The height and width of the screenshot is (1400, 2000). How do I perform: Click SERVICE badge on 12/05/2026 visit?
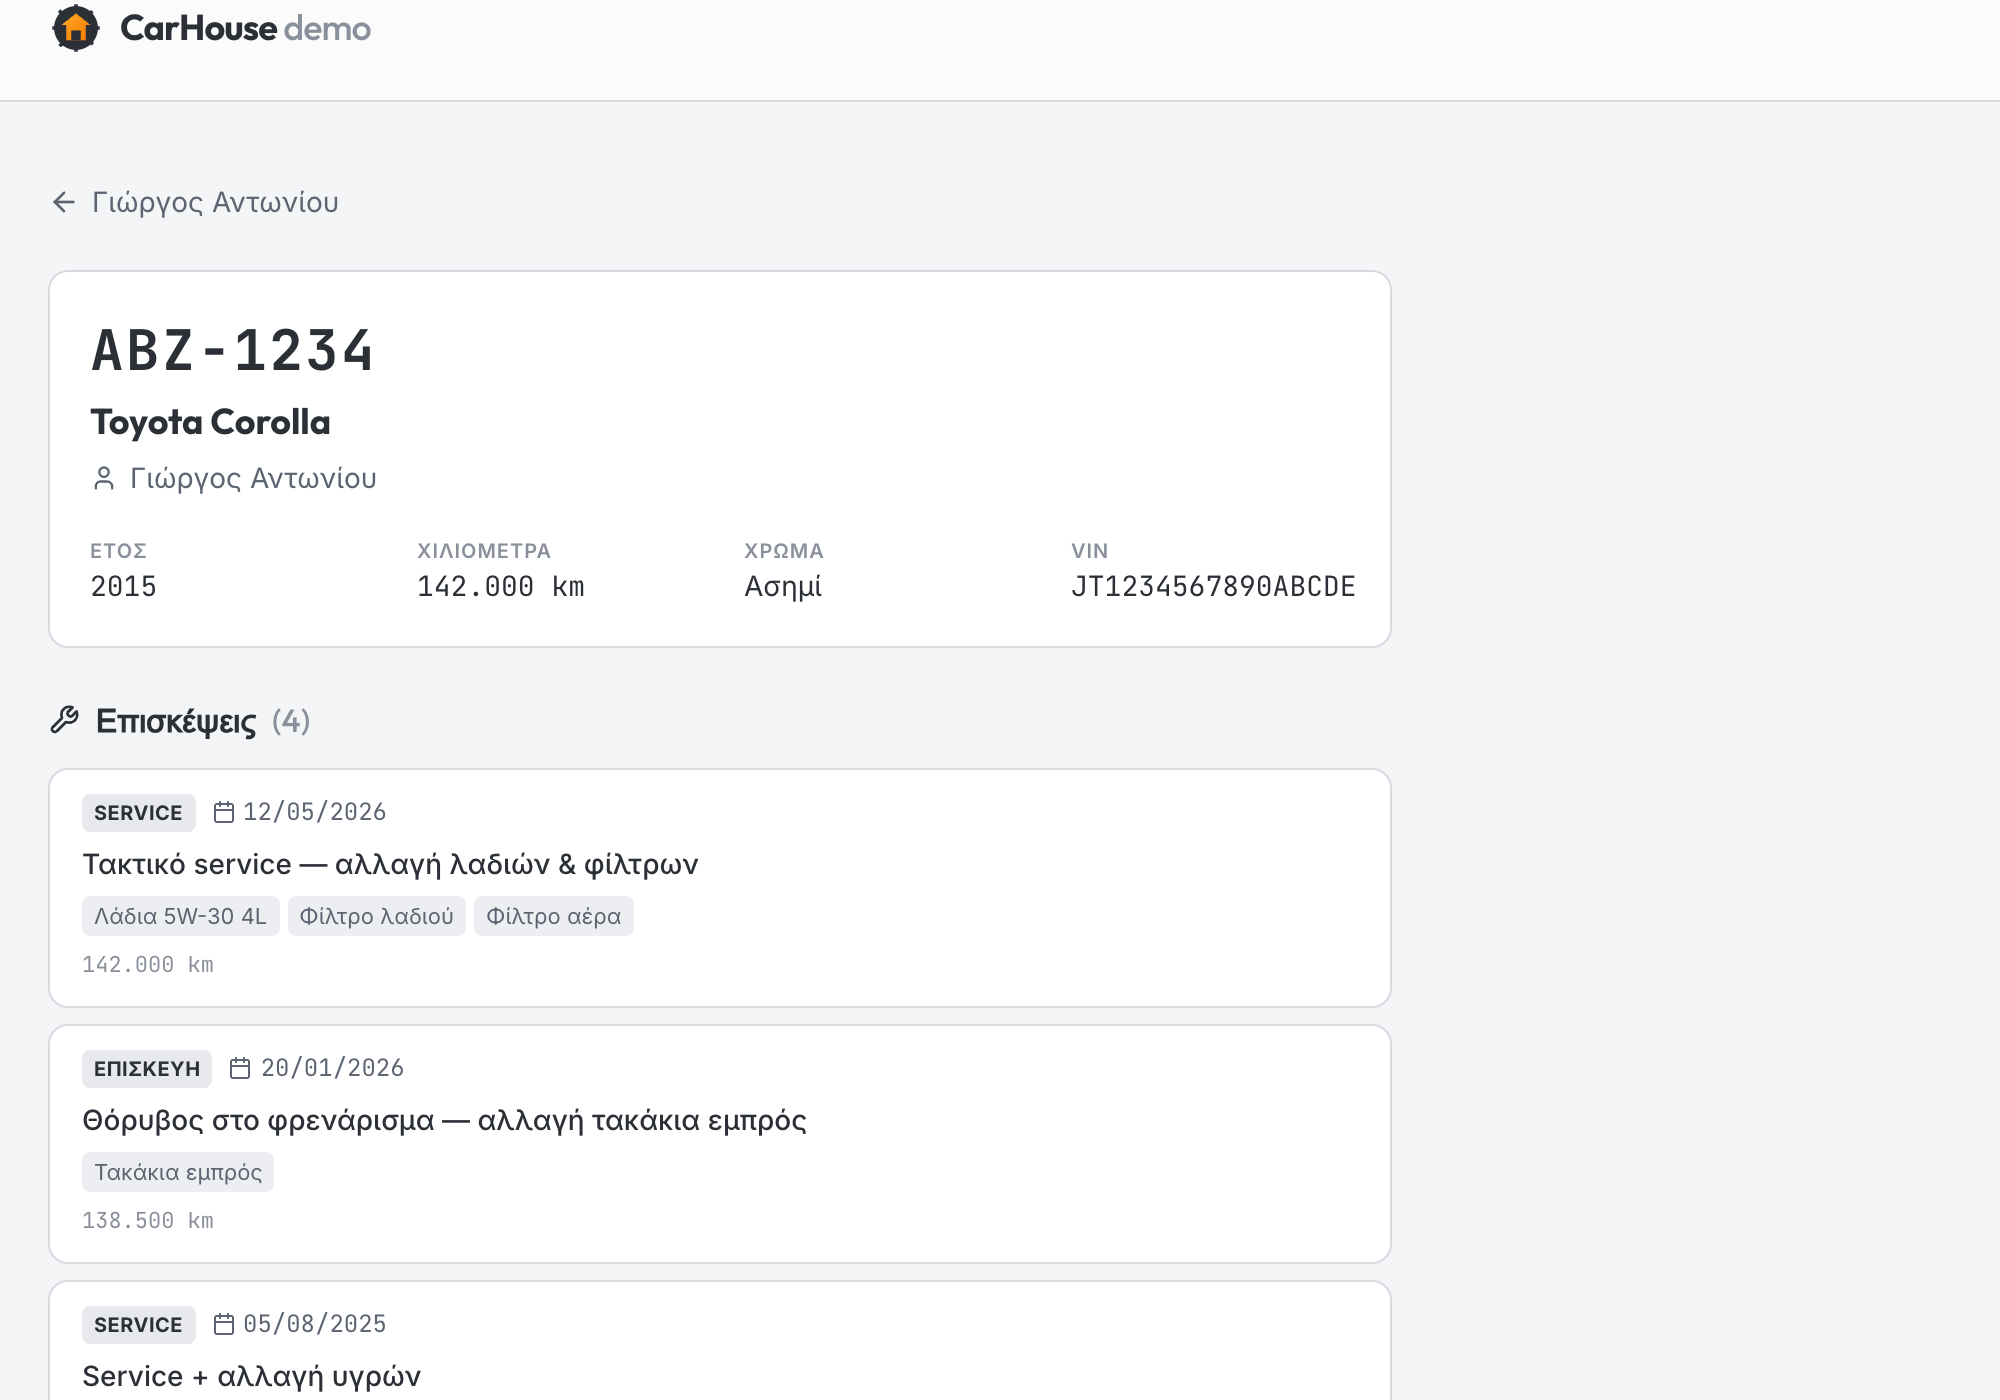[139, 812]
